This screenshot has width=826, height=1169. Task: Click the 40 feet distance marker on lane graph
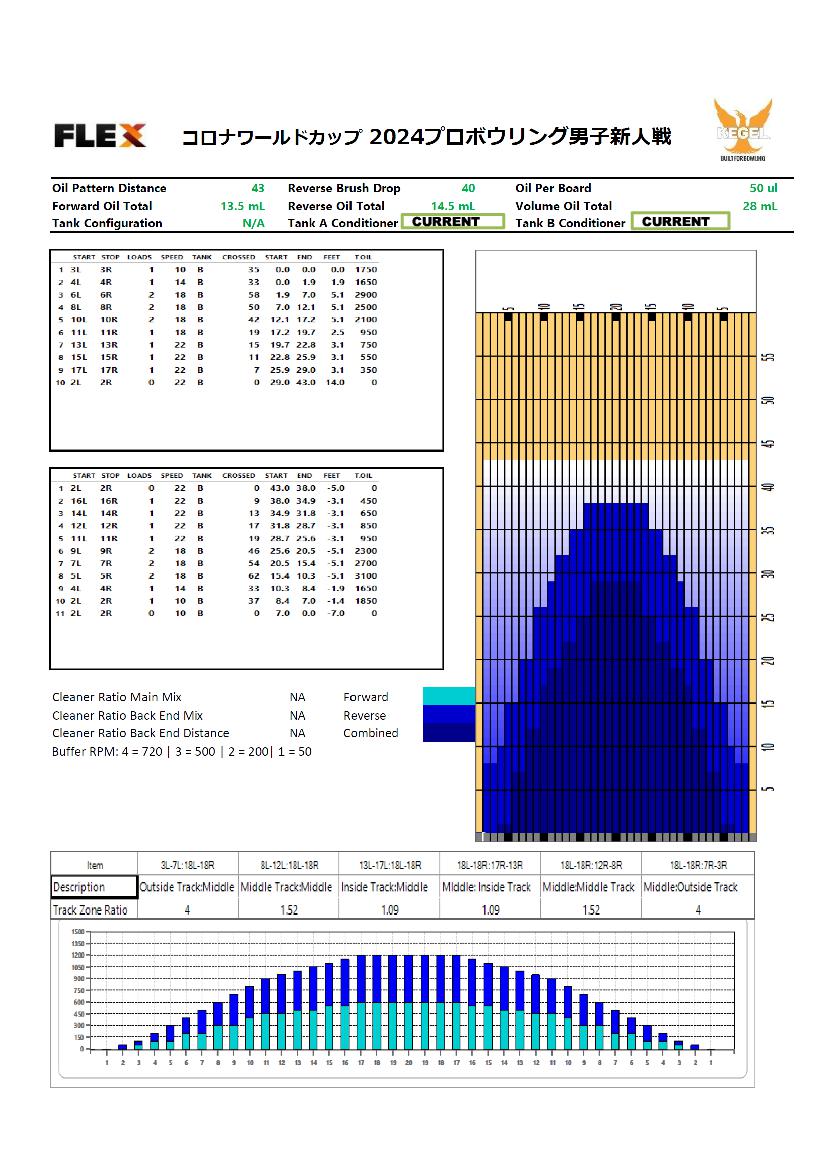[769, 487]
